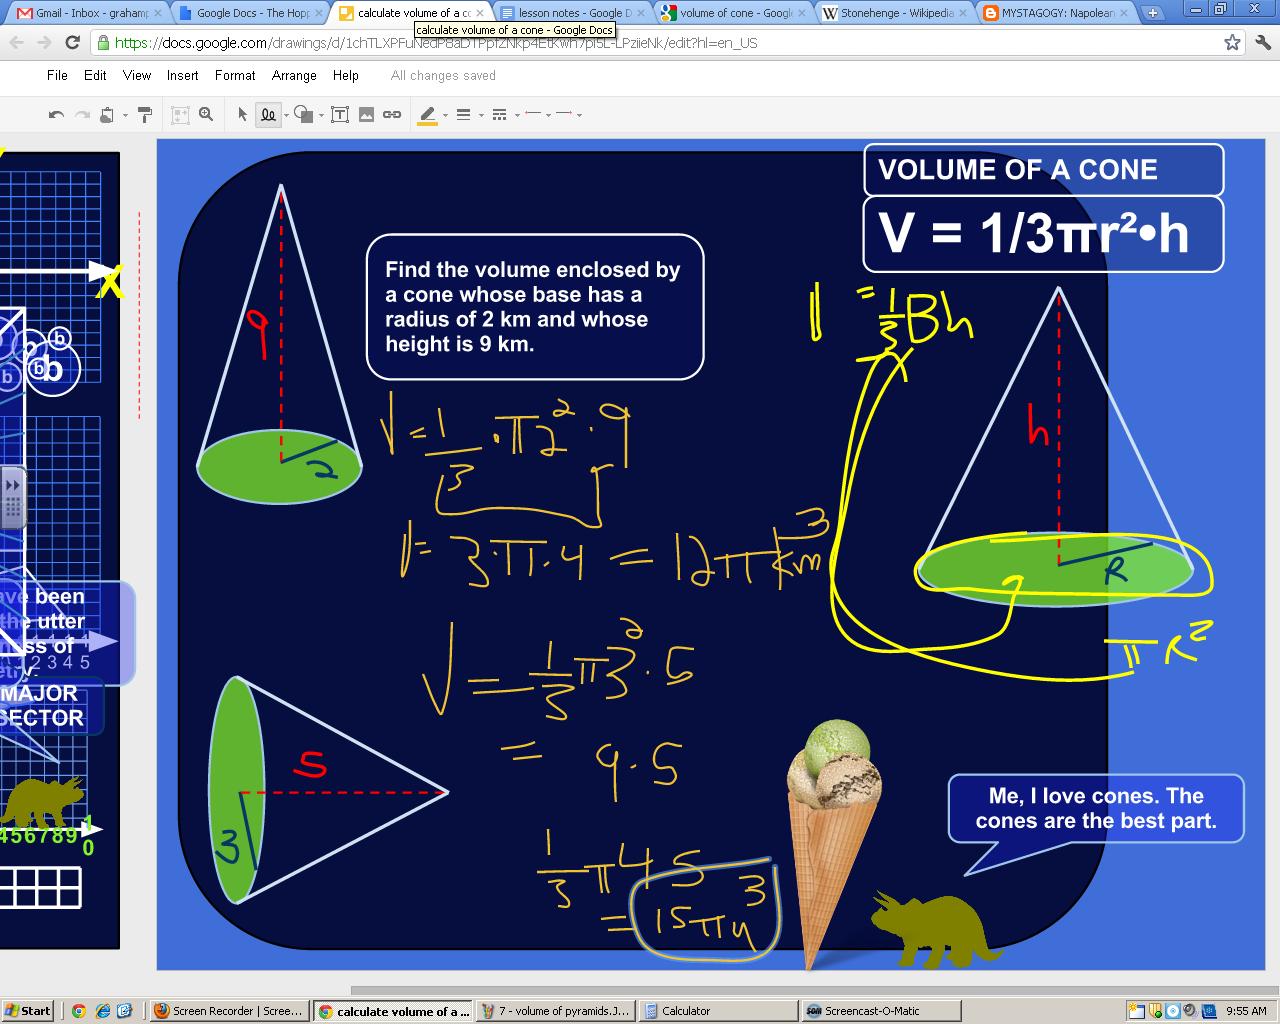Click the line color pencil icon
1280x1024 pixels.
[x=428, y=115]
